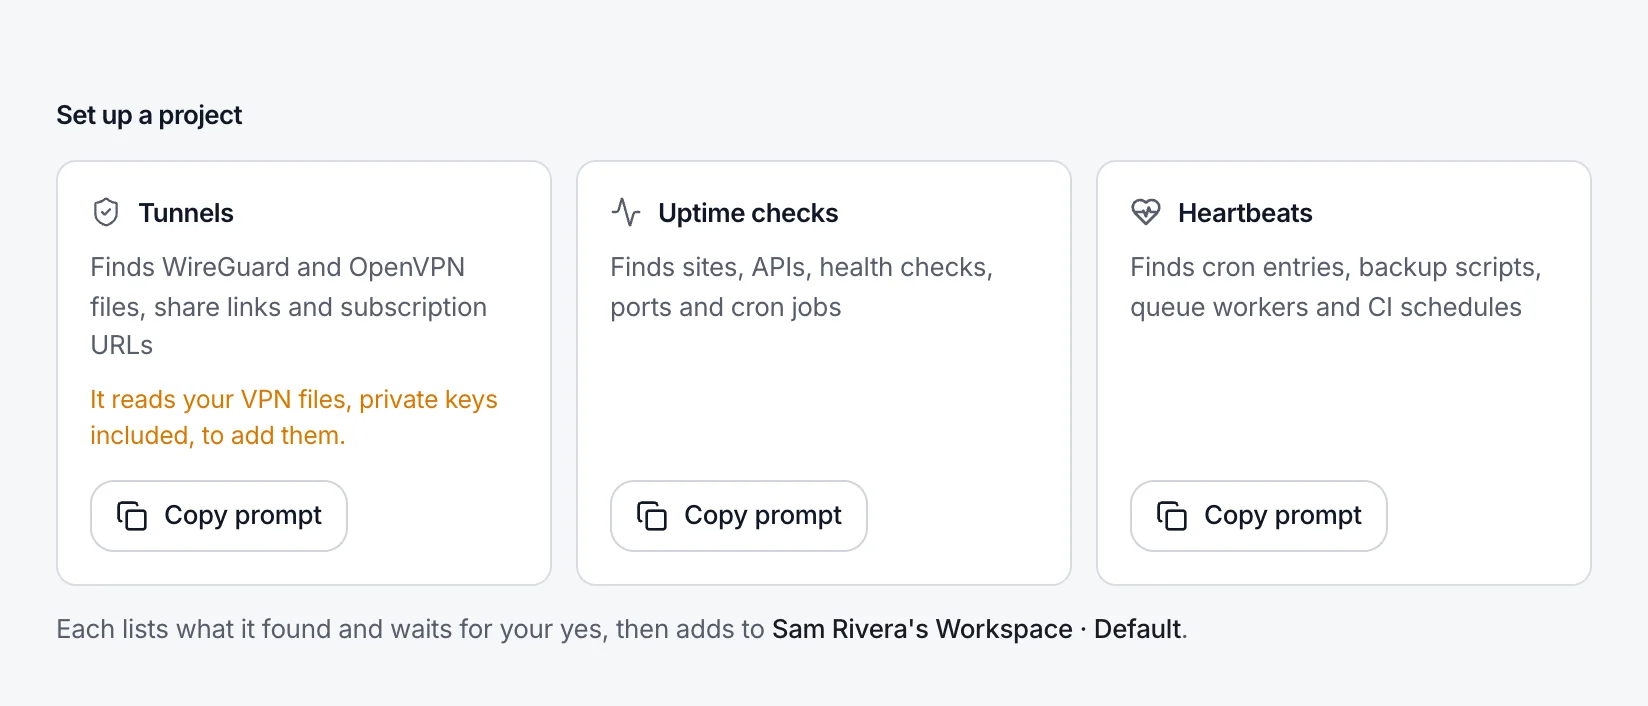Click the orange VPN private keys warning

pyautogui.click(x=294, y=417)
